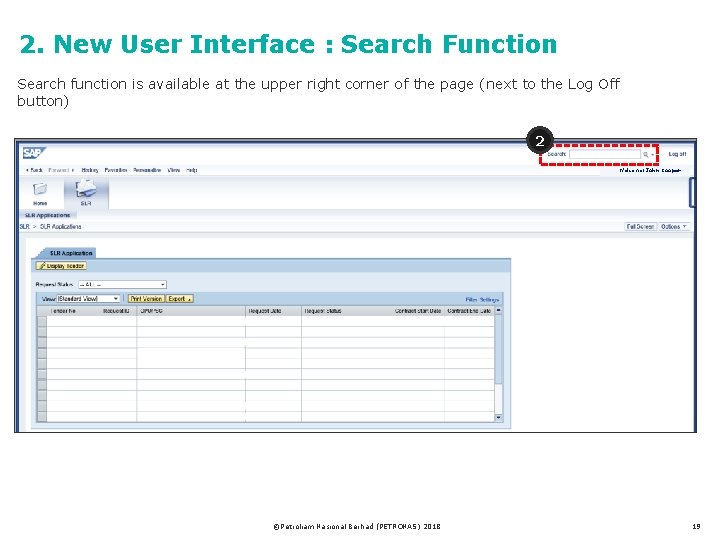Go Back in portal navigation
Image resolution: width=720 pixels, height=540 pixels.
tap(34, 170)
